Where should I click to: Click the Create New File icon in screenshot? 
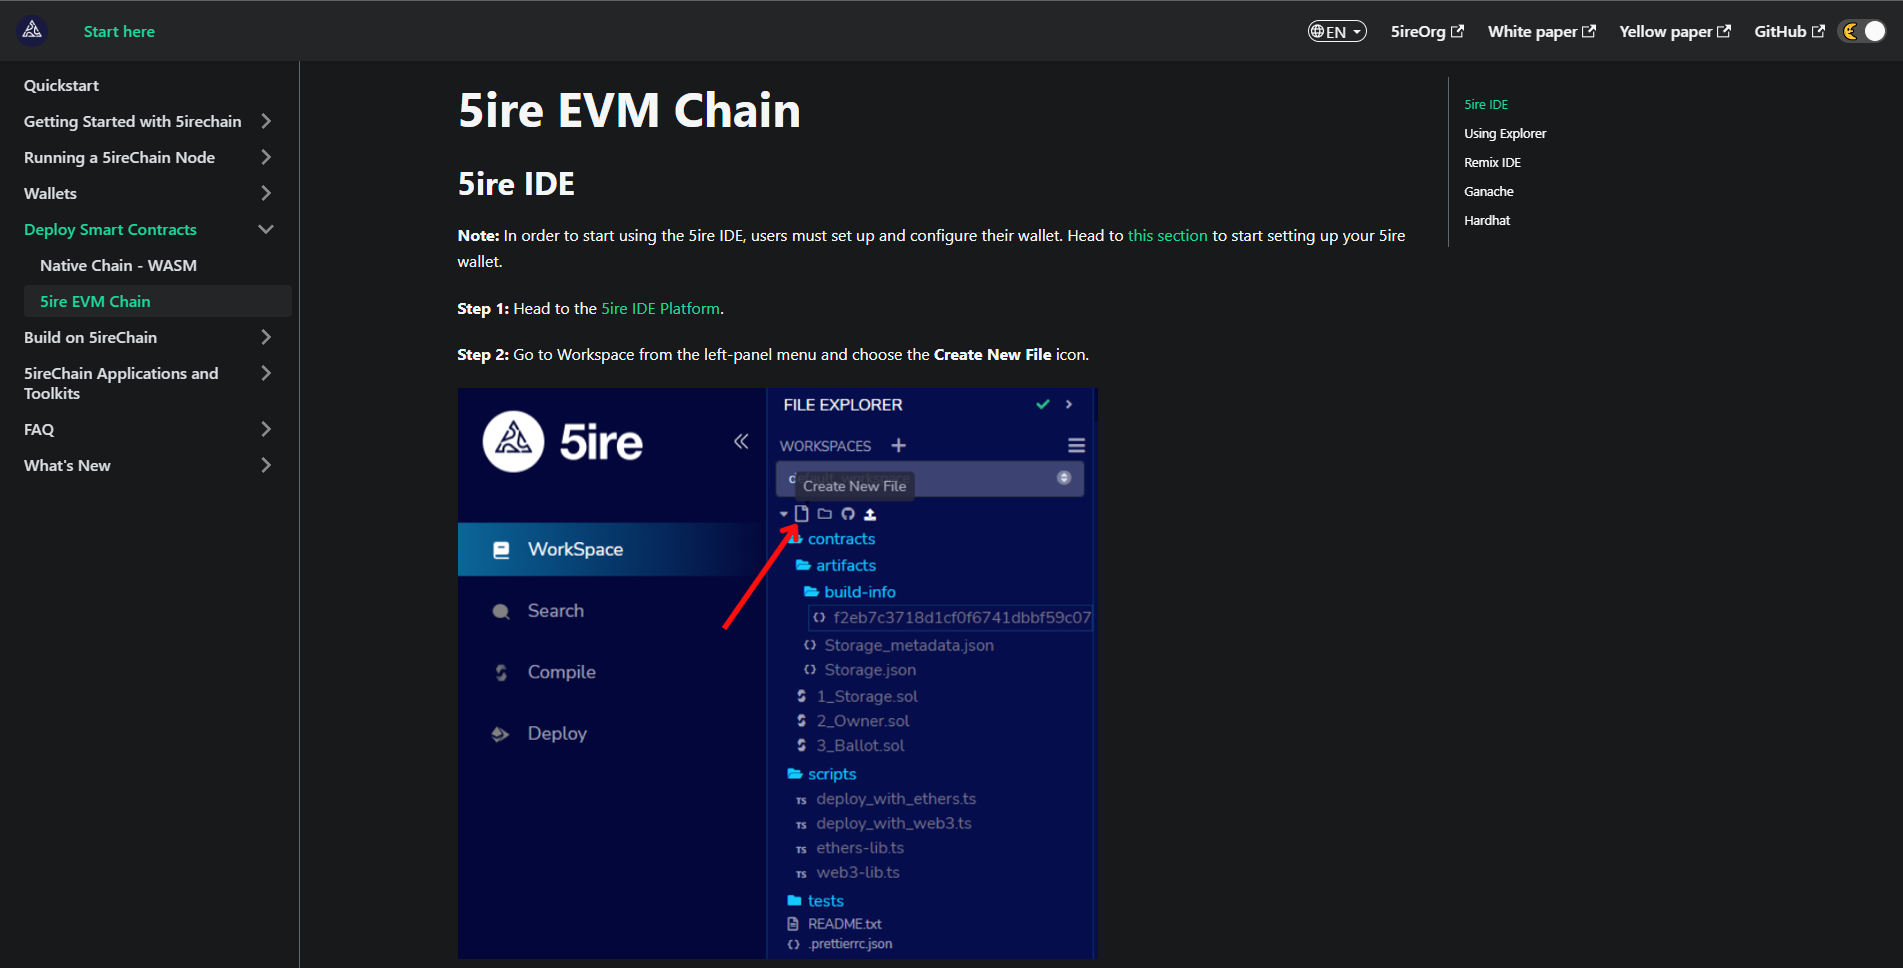802,514
